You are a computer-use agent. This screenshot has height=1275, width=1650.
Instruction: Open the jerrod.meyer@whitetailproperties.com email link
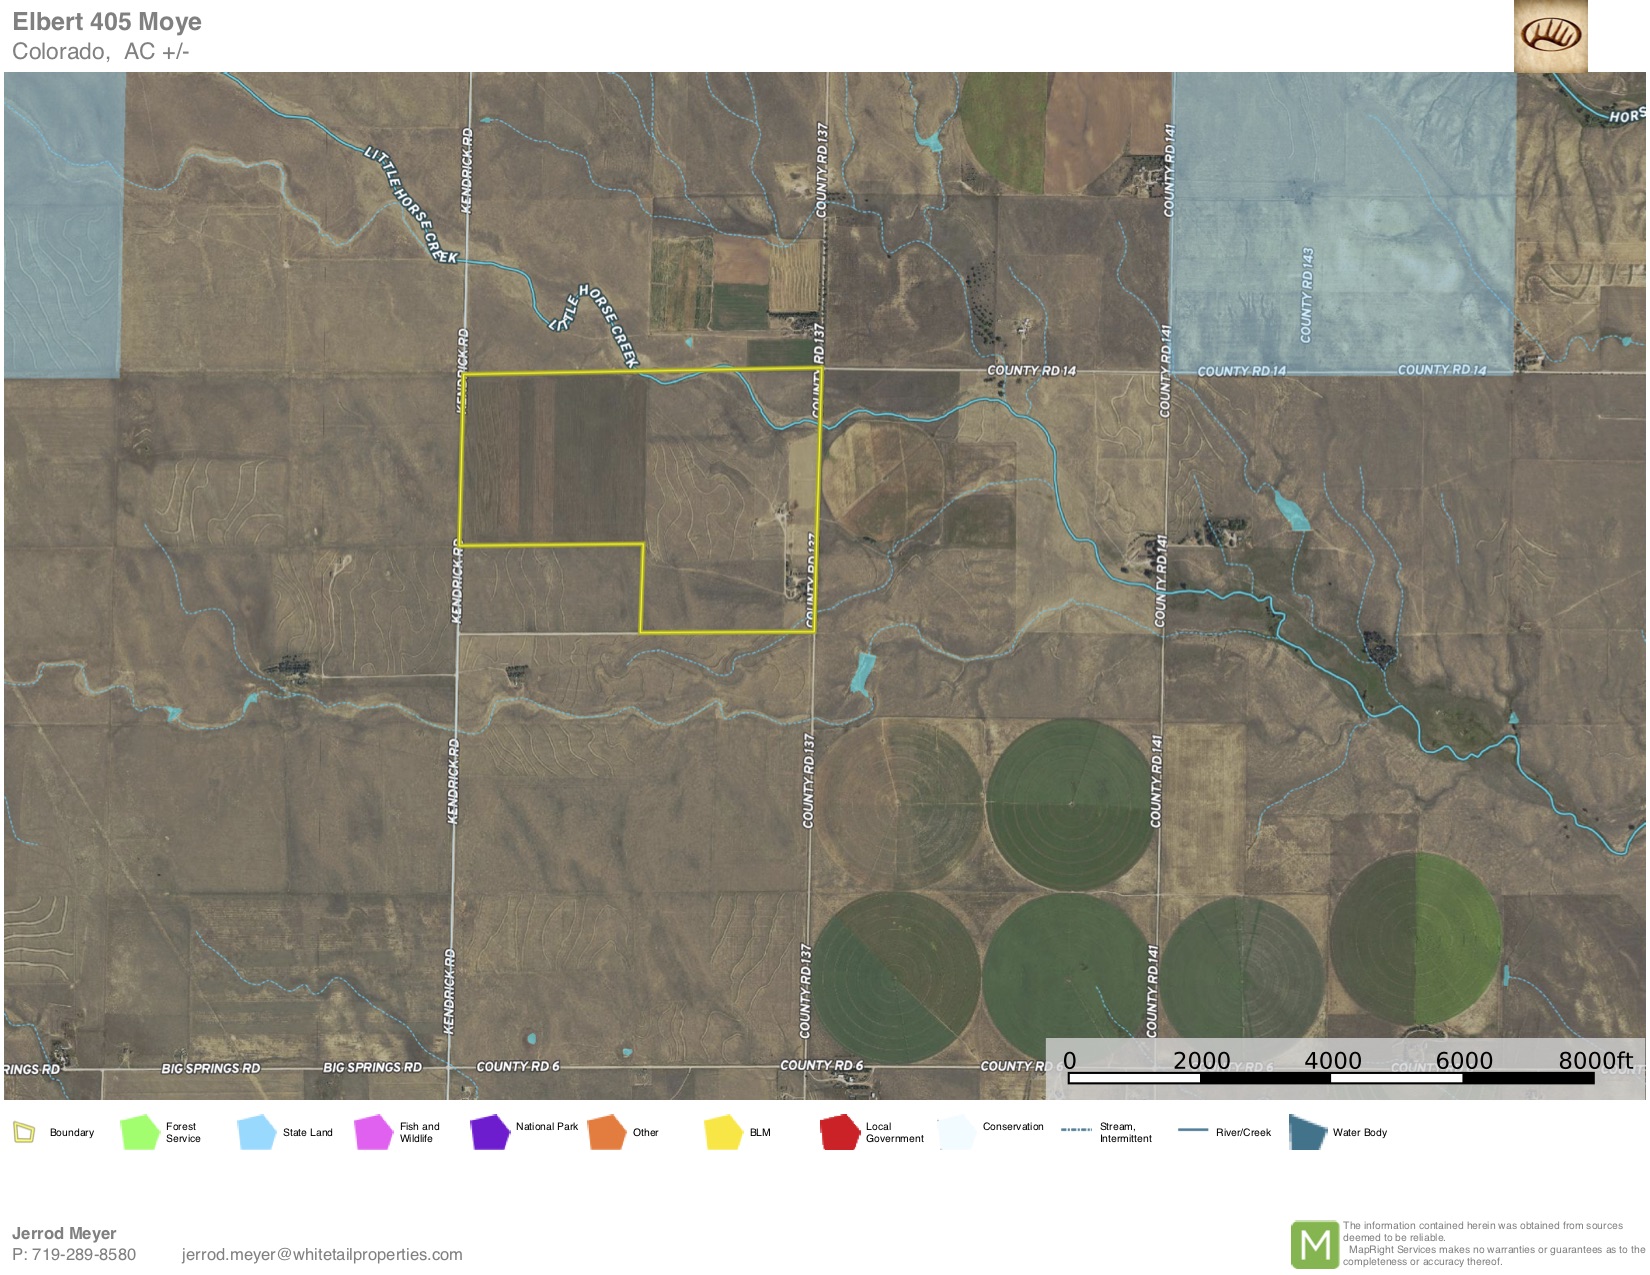tap(322, 1254)
